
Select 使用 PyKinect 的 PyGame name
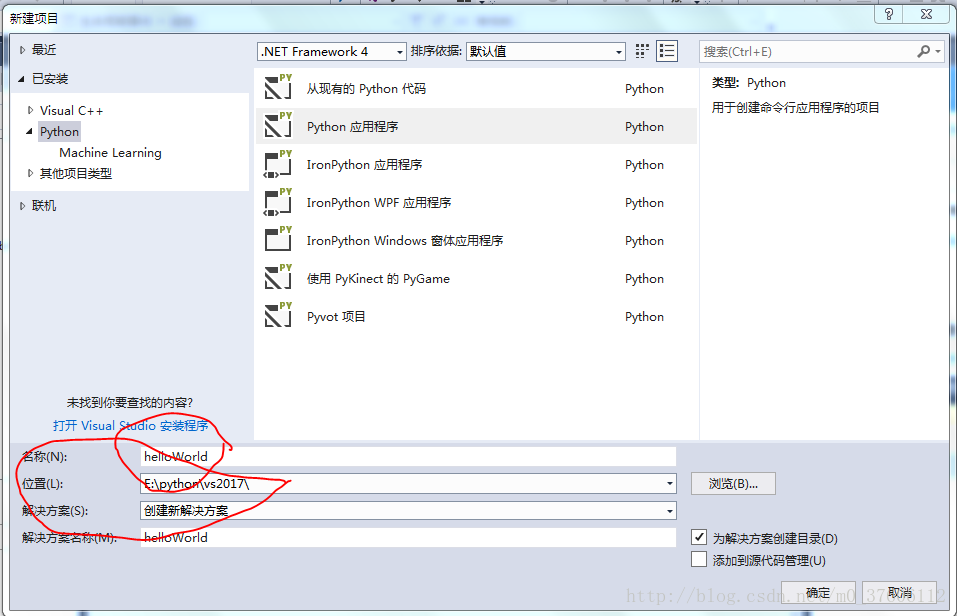coord(378,278)
